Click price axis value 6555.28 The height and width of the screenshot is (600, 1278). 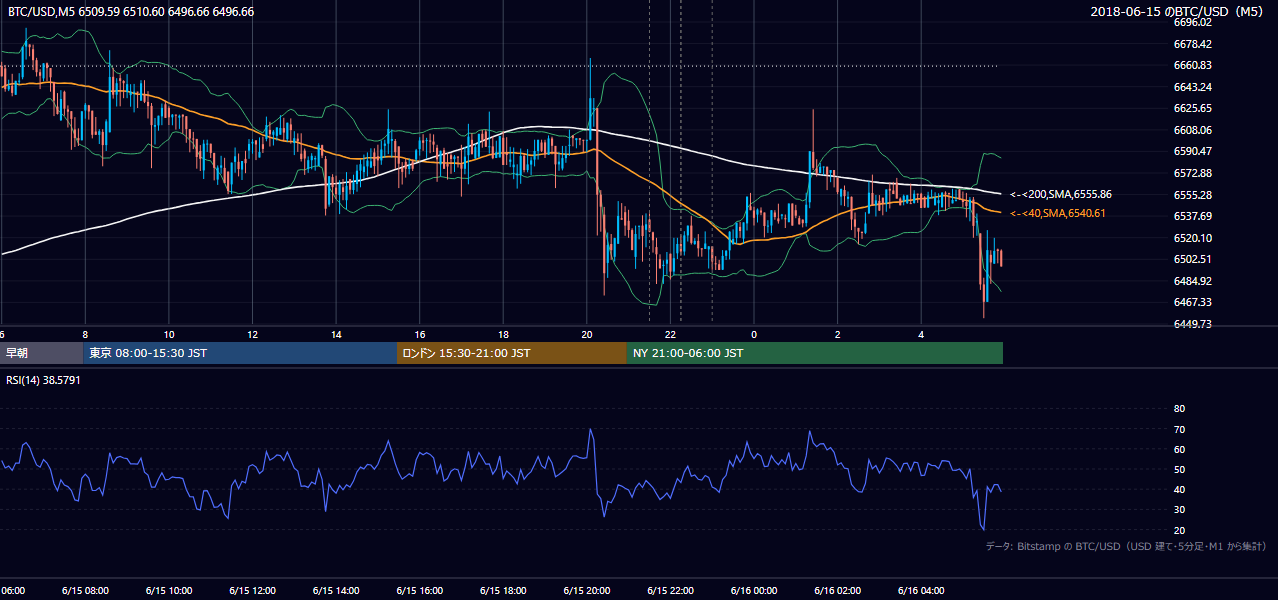click(x=1193, y=195)
